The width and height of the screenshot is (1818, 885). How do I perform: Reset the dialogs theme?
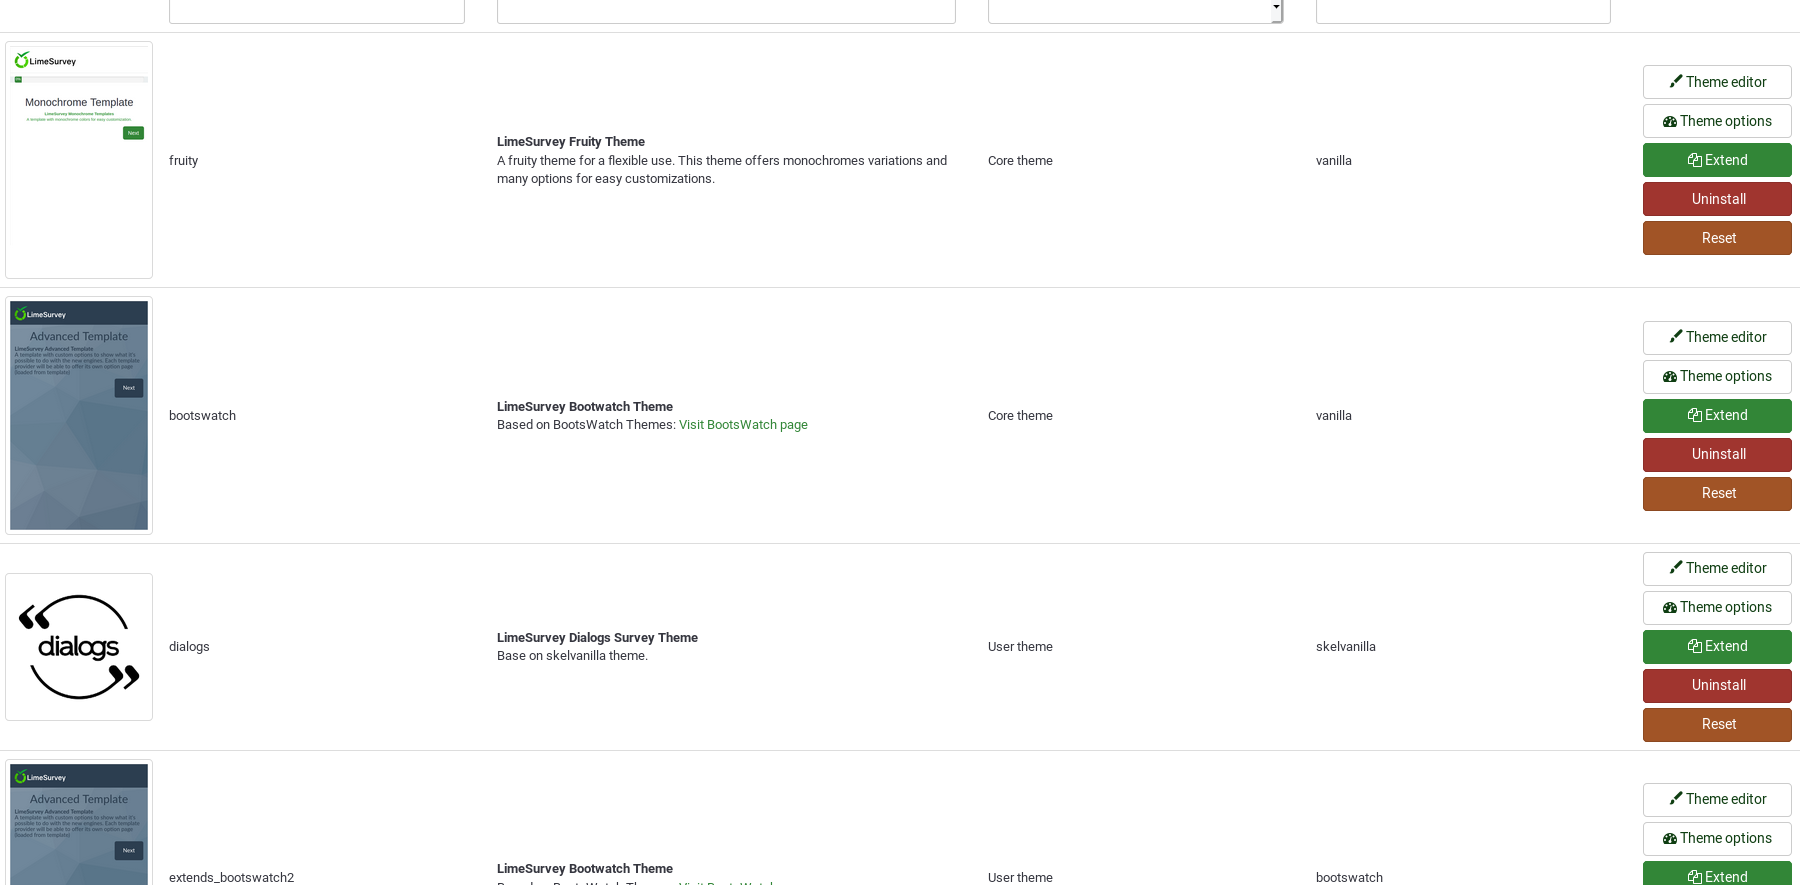1716,724
